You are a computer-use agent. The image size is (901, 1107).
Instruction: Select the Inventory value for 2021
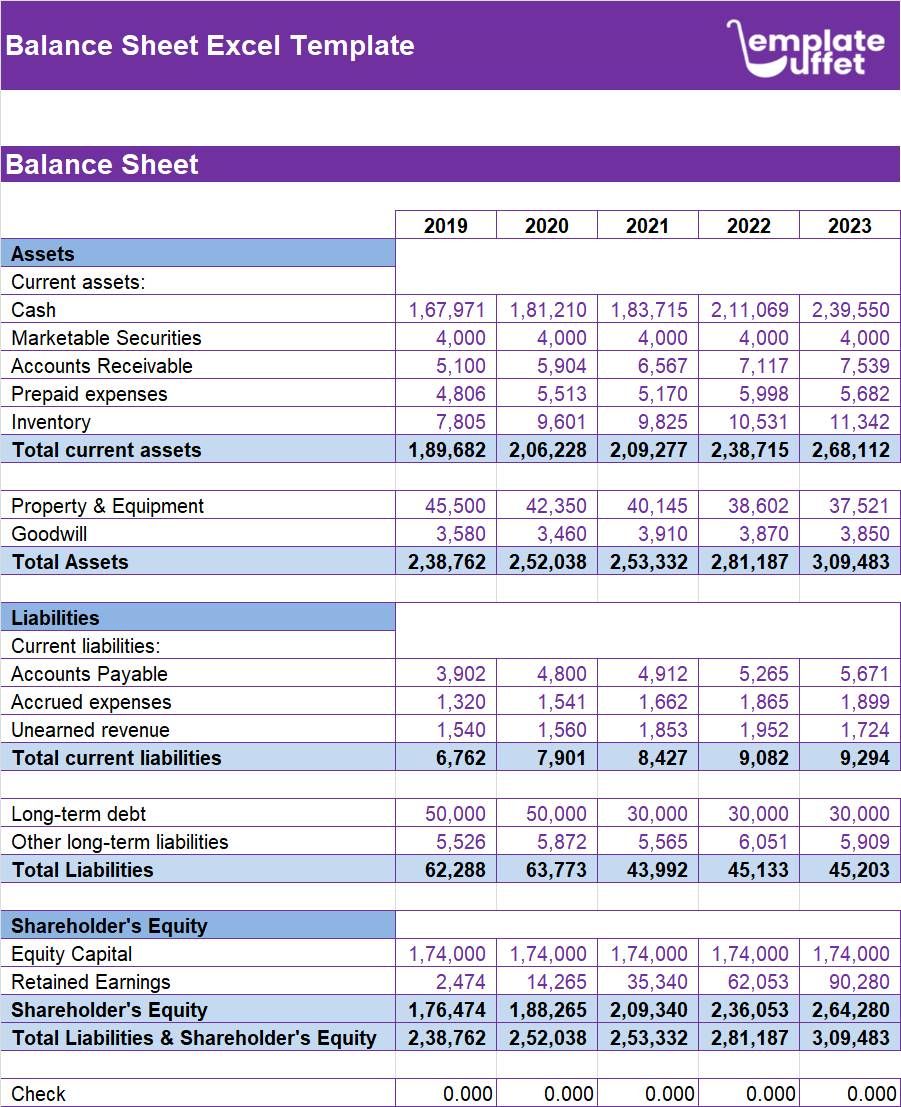click(662, 422)
